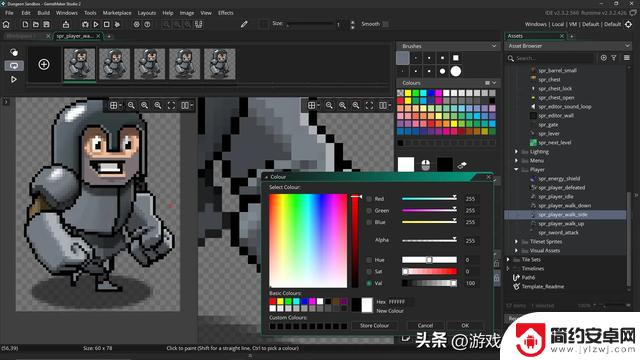Toggle the Smooth checkbox
The width and height of the screenshot is (640, 360).
click(386, 24)
